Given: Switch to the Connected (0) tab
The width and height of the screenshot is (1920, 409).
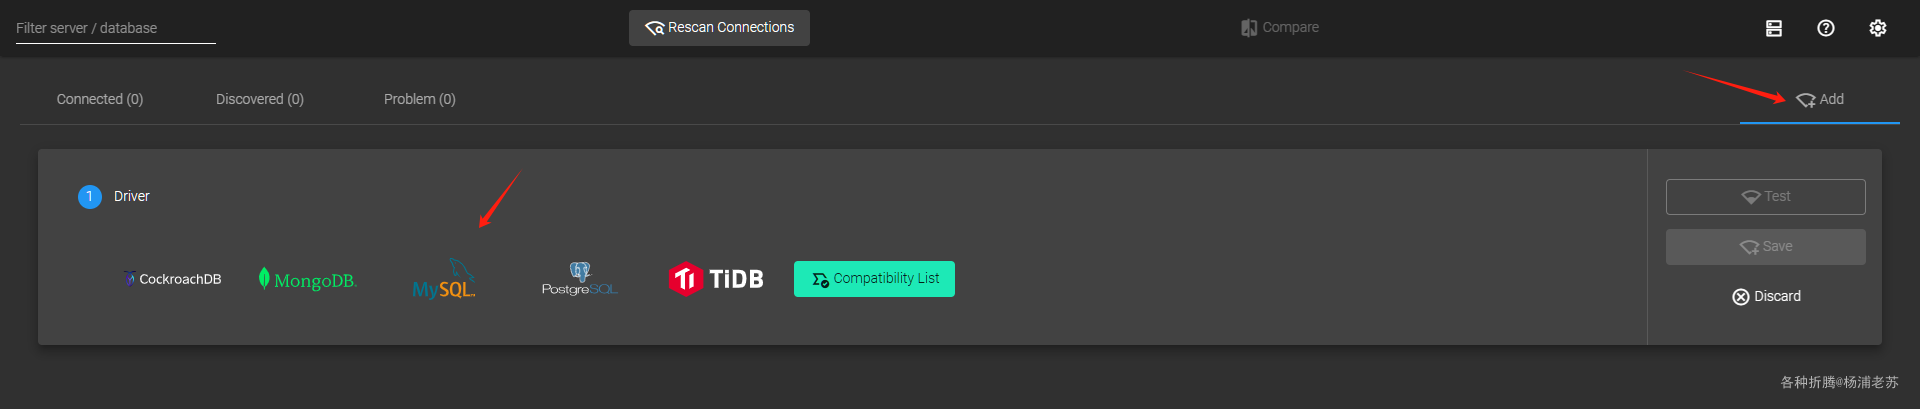Looking at the screenshot, I should click(100, 99).
